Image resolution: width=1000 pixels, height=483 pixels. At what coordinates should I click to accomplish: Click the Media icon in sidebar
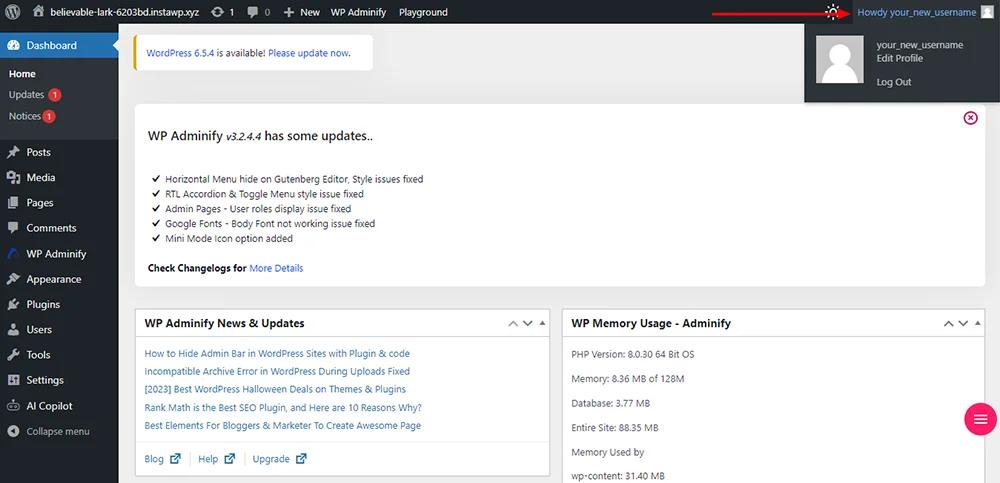[x=13, y=177]
